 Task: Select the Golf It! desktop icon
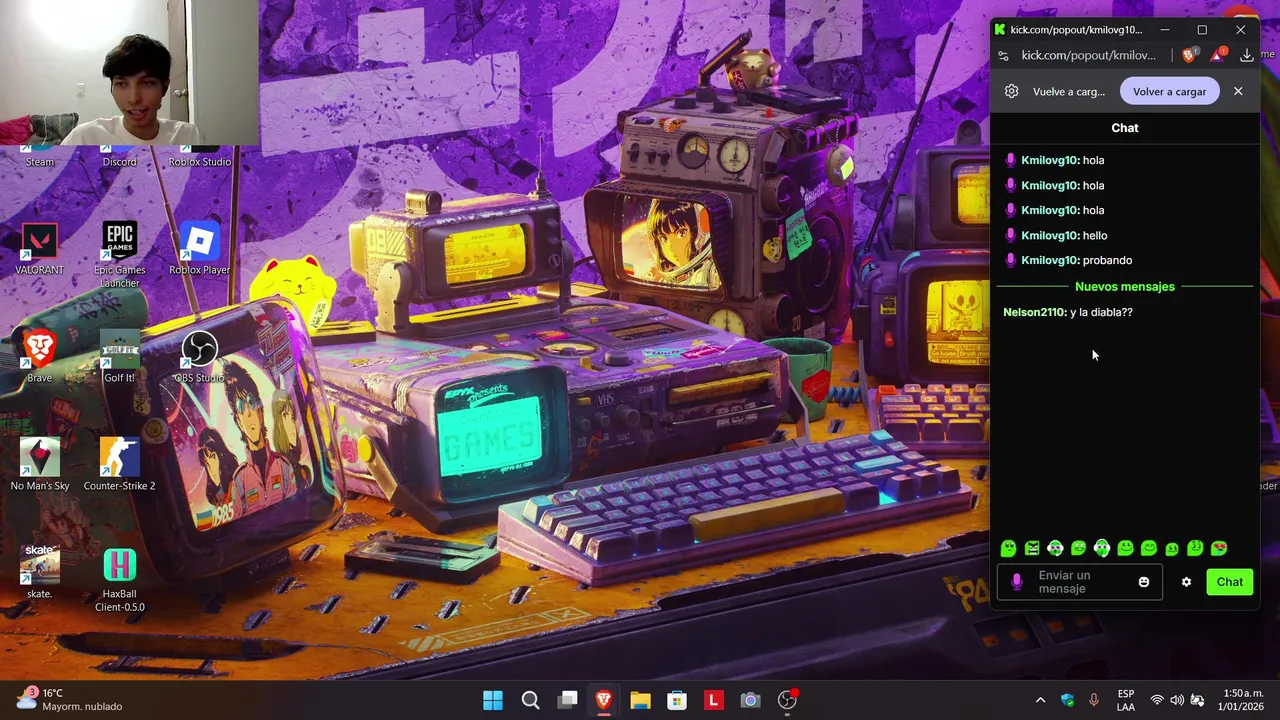[119, 357]
